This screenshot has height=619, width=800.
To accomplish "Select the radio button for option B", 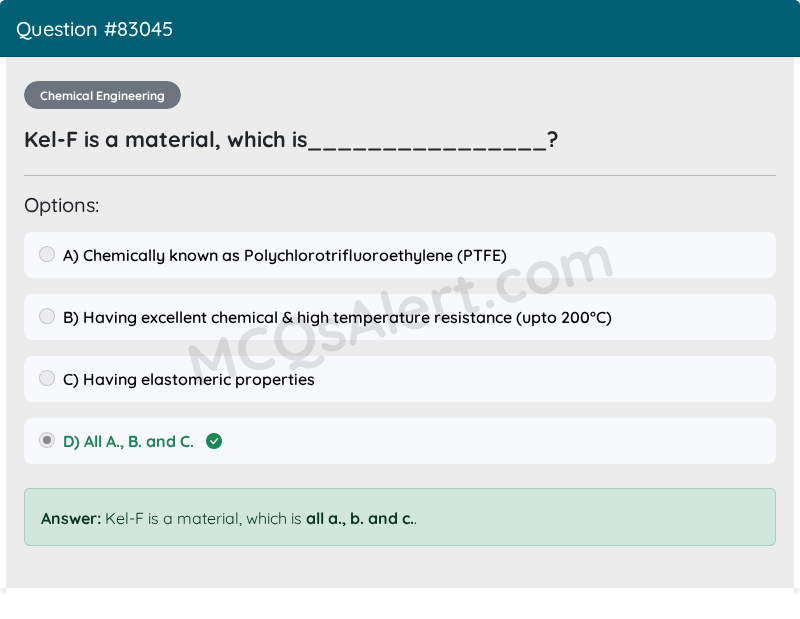I will [x=47, y=316].
